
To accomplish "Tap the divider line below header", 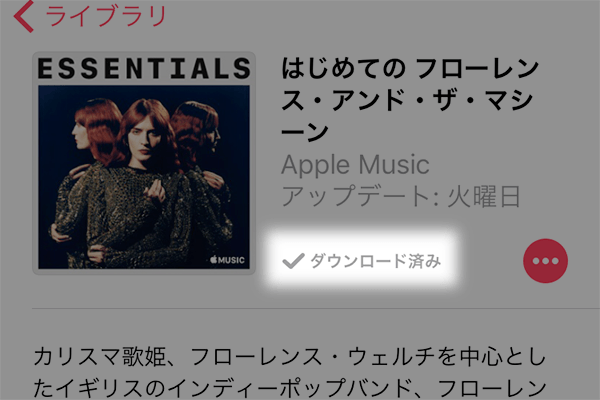I will 316,308.
